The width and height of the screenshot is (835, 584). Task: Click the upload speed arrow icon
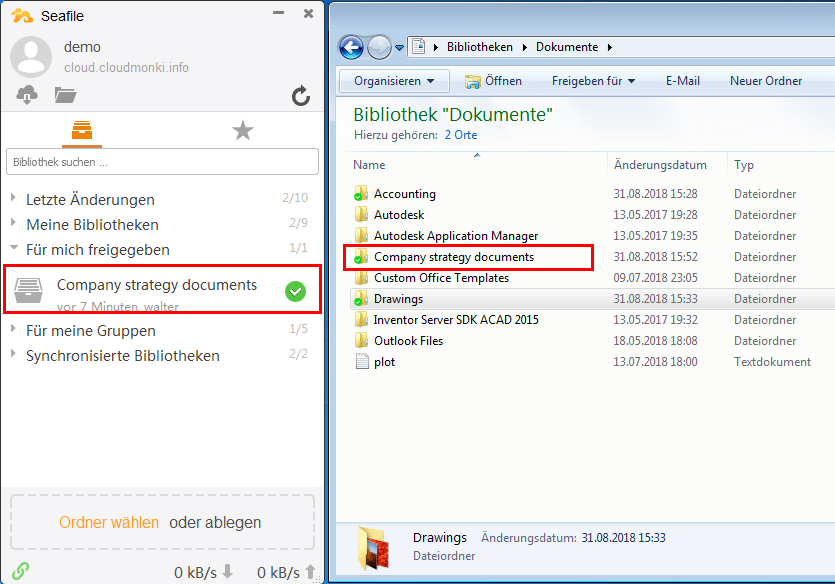coord(310,572)
